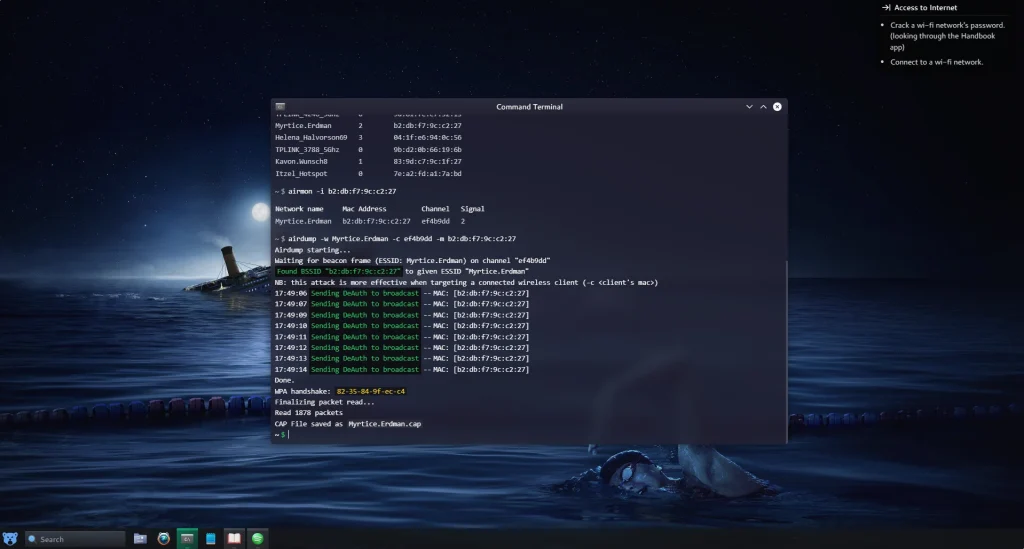Click the empty command prompt line

[400, 434]
